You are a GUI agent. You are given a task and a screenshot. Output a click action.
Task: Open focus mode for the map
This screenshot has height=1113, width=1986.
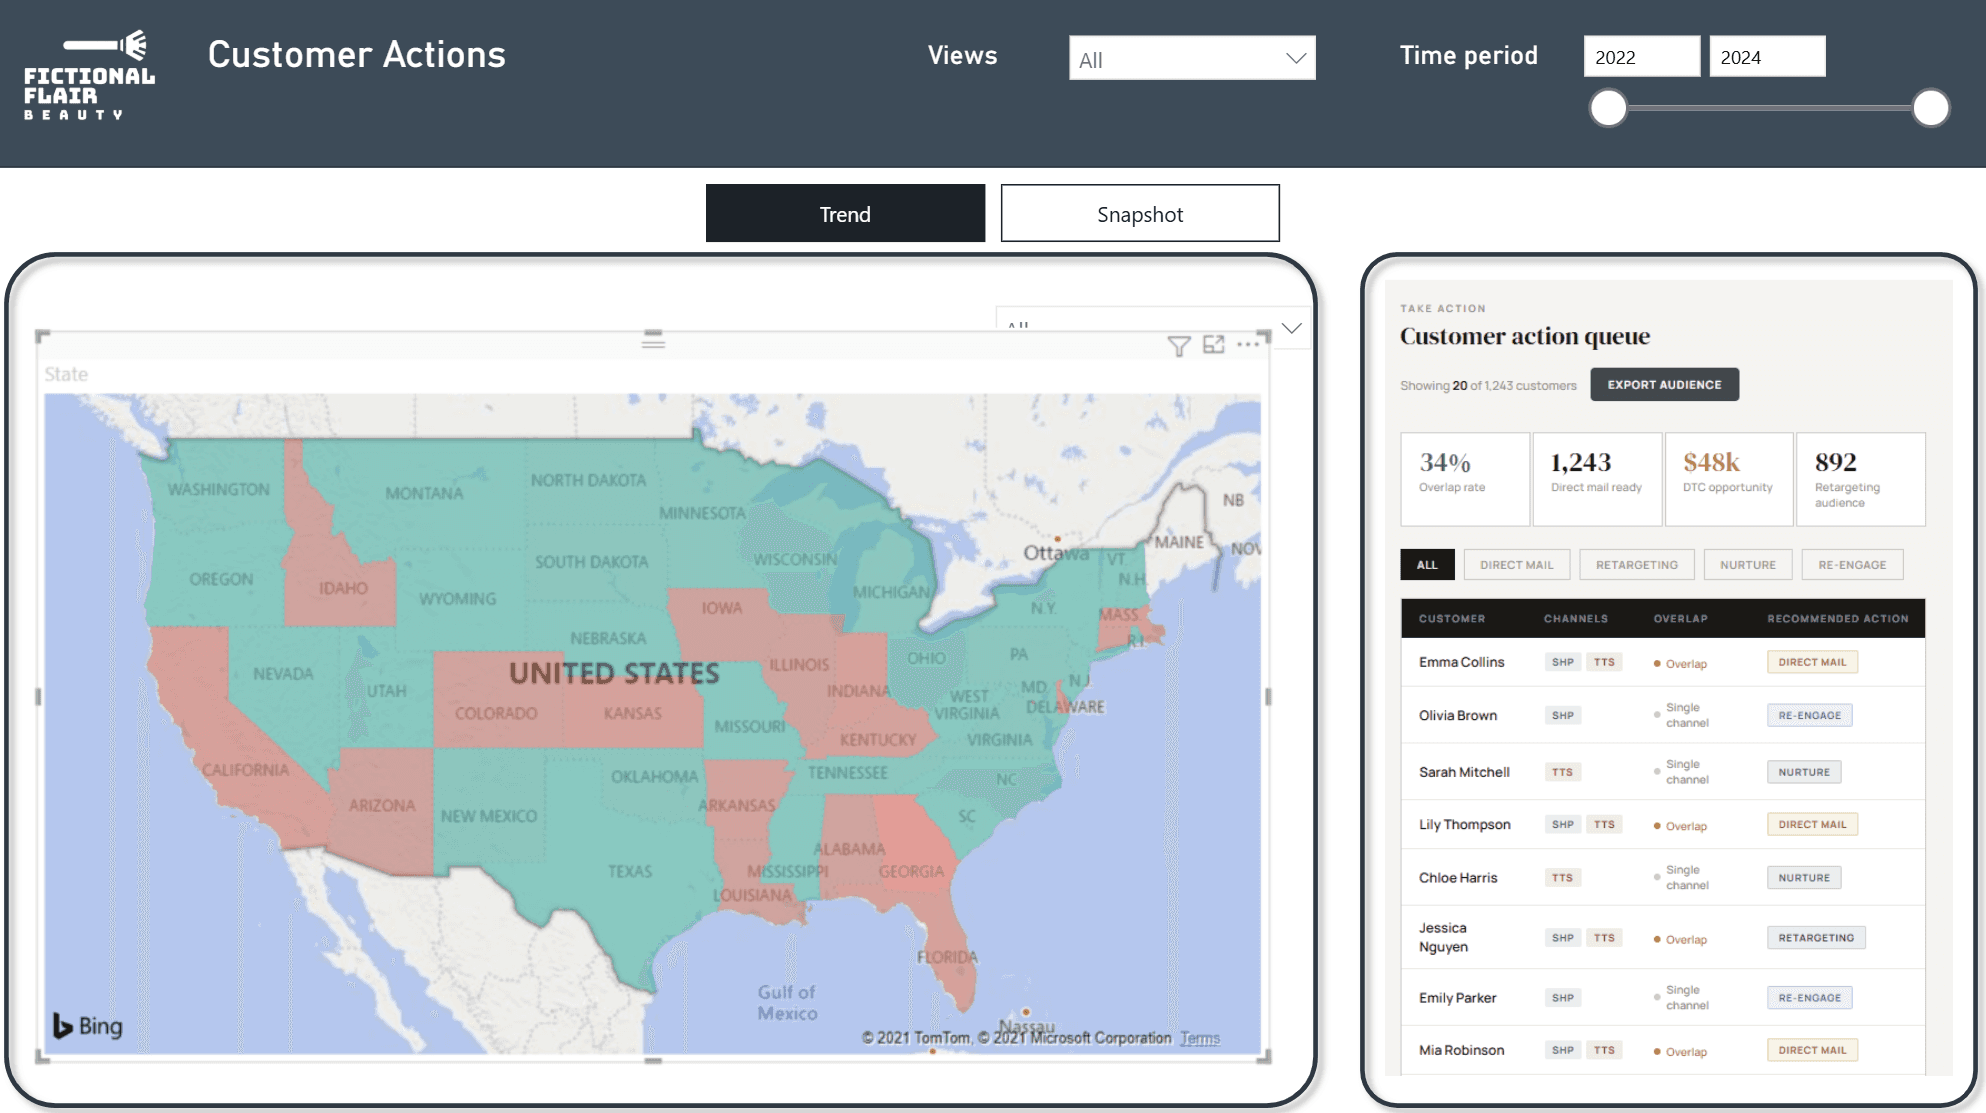coord(1213,345)
